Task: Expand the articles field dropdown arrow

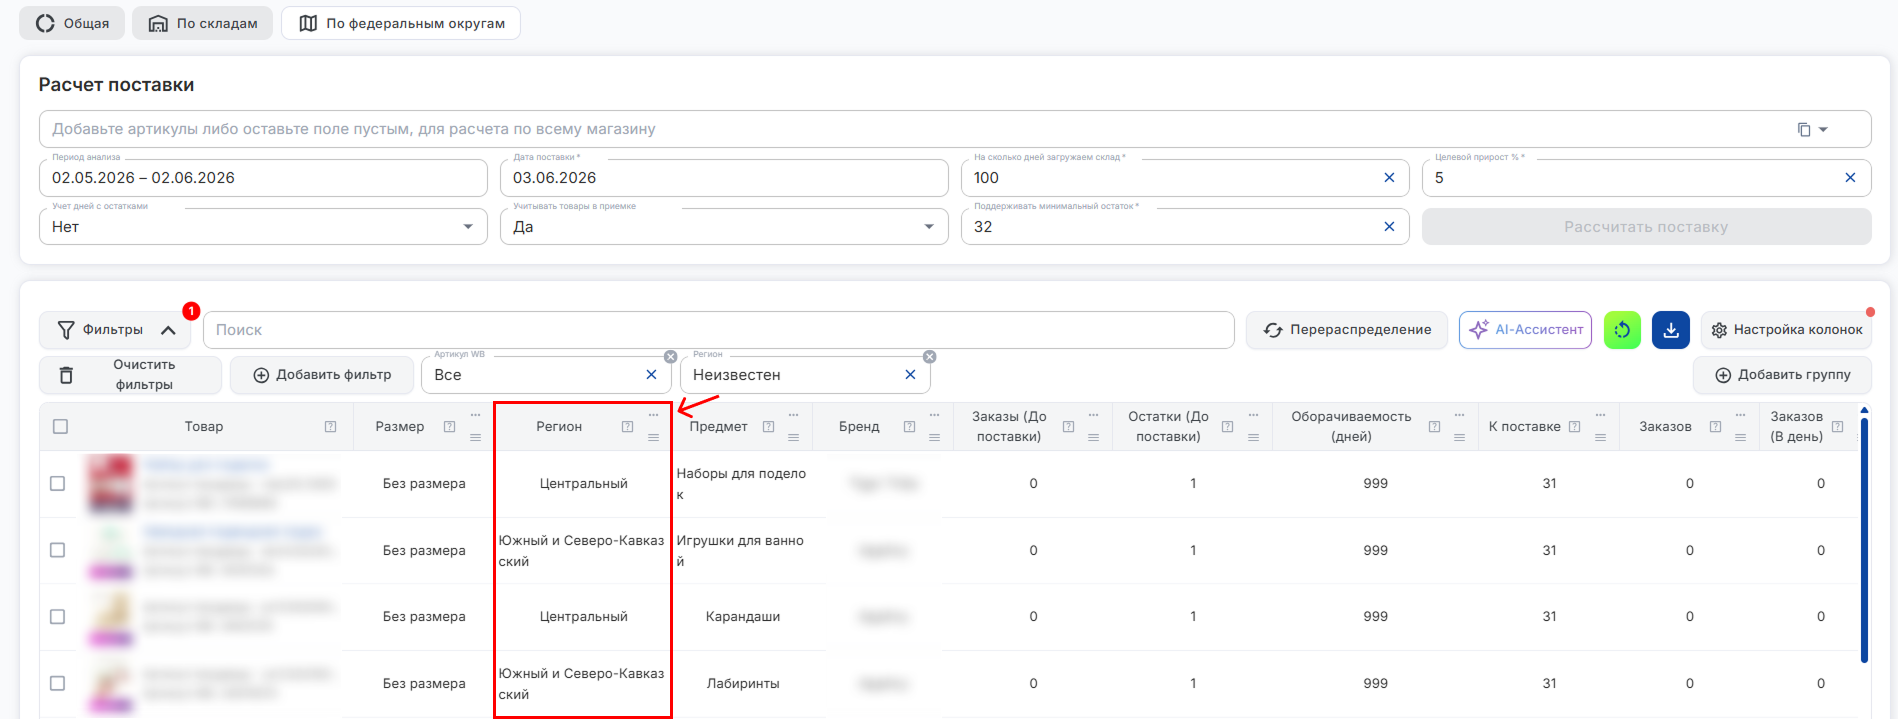Action: (x=1823, y=129)
